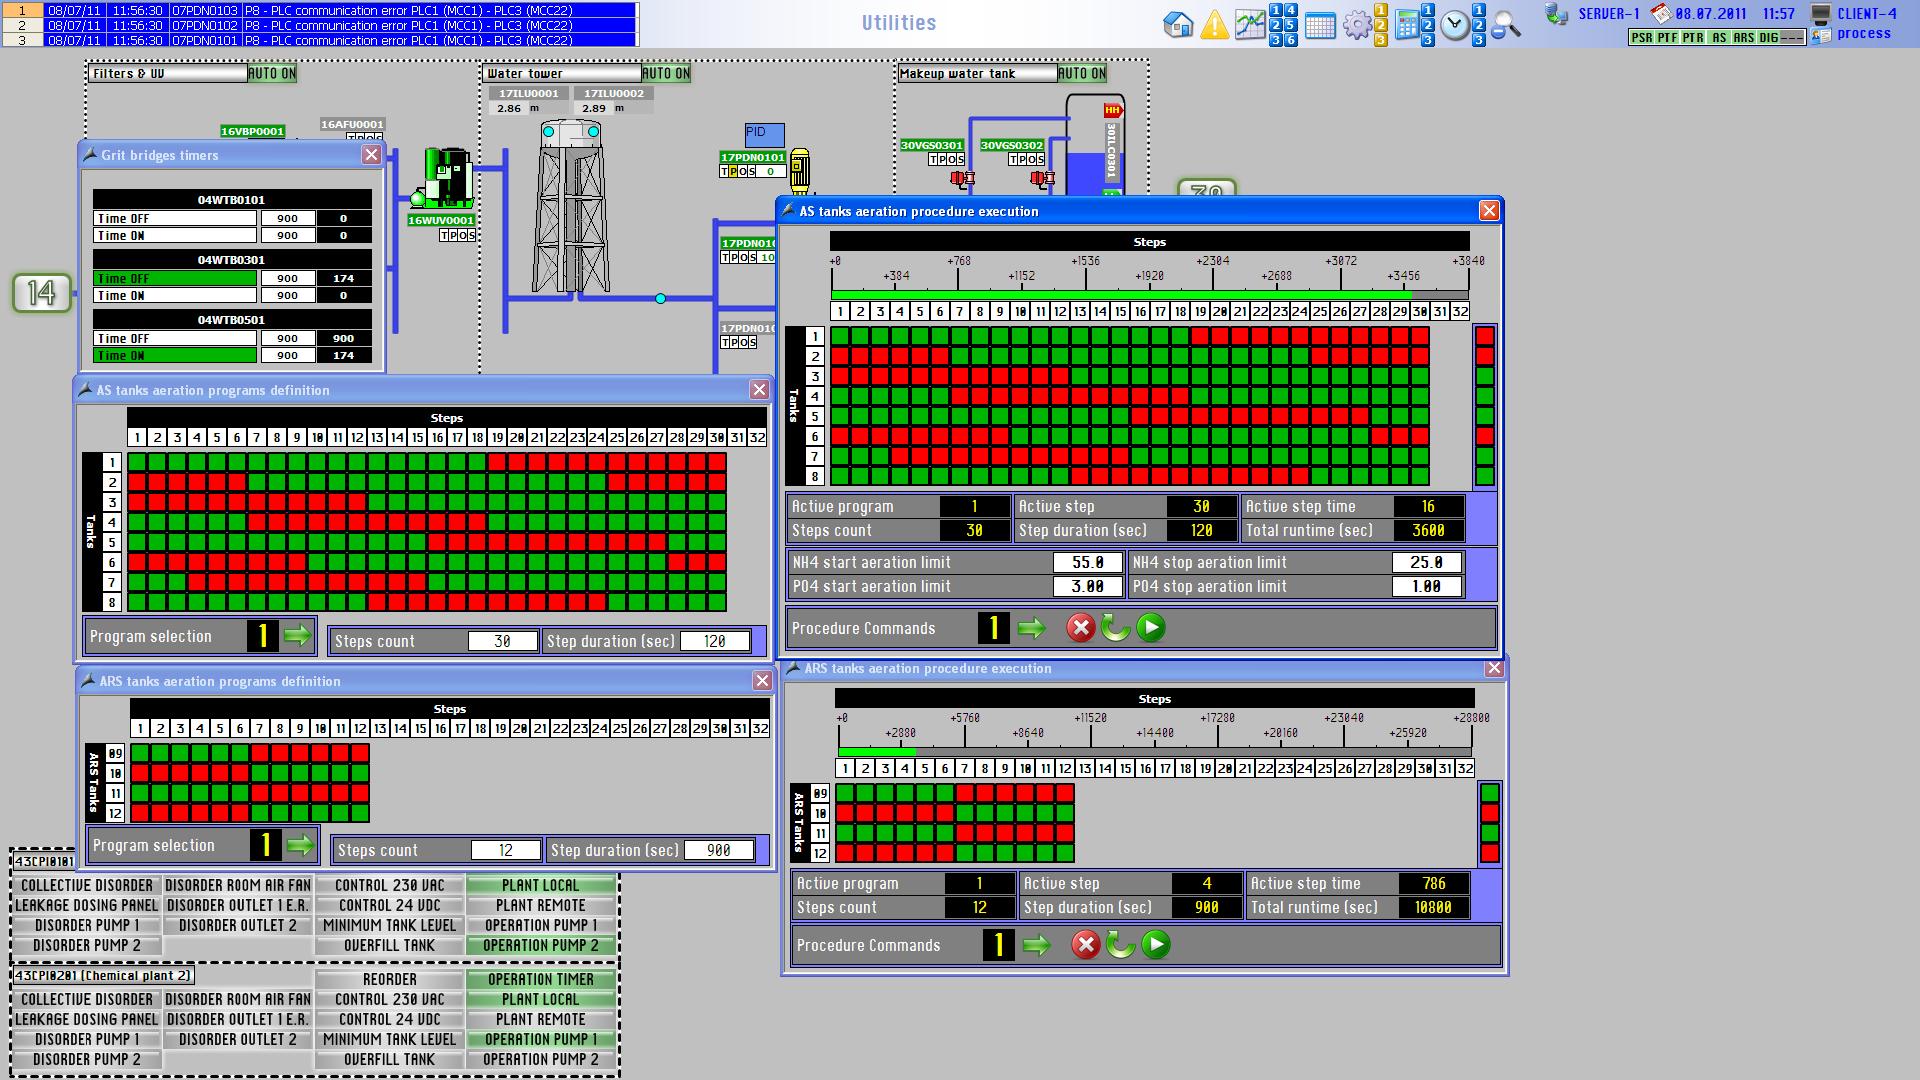
Task: Switch to ARS status tab indicator
Action: 1743,37
